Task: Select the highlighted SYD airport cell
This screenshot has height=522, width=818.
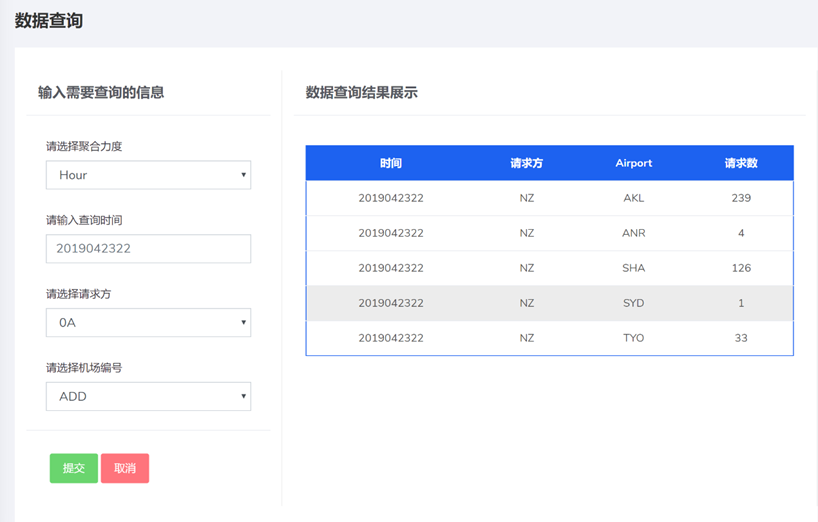Action: click(634, 303)
